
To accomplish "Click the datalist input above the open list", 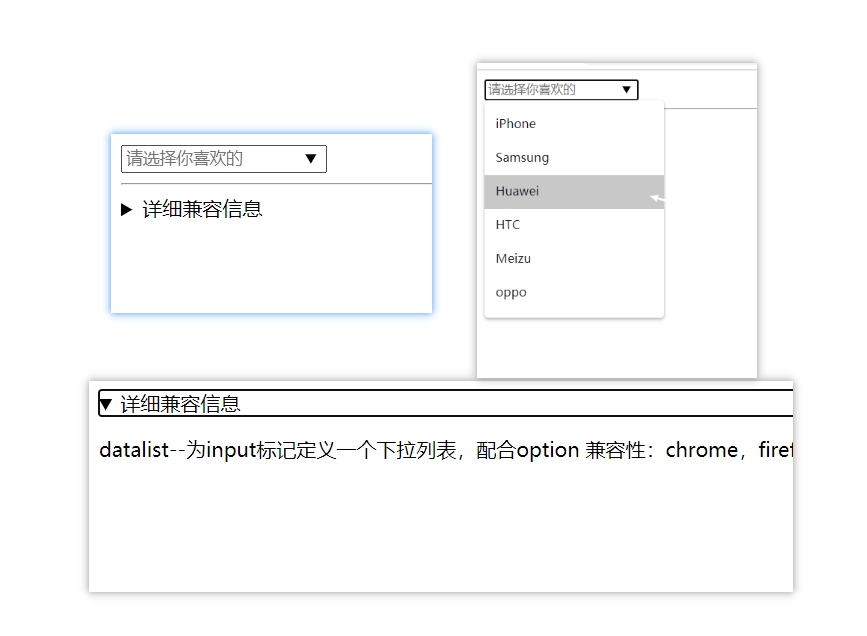I will point(561,90).
